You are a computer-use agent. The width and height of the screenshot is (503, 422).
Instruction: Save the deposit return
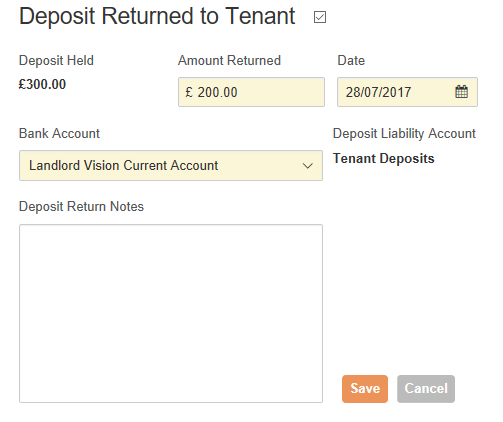(x=365, y=389)
